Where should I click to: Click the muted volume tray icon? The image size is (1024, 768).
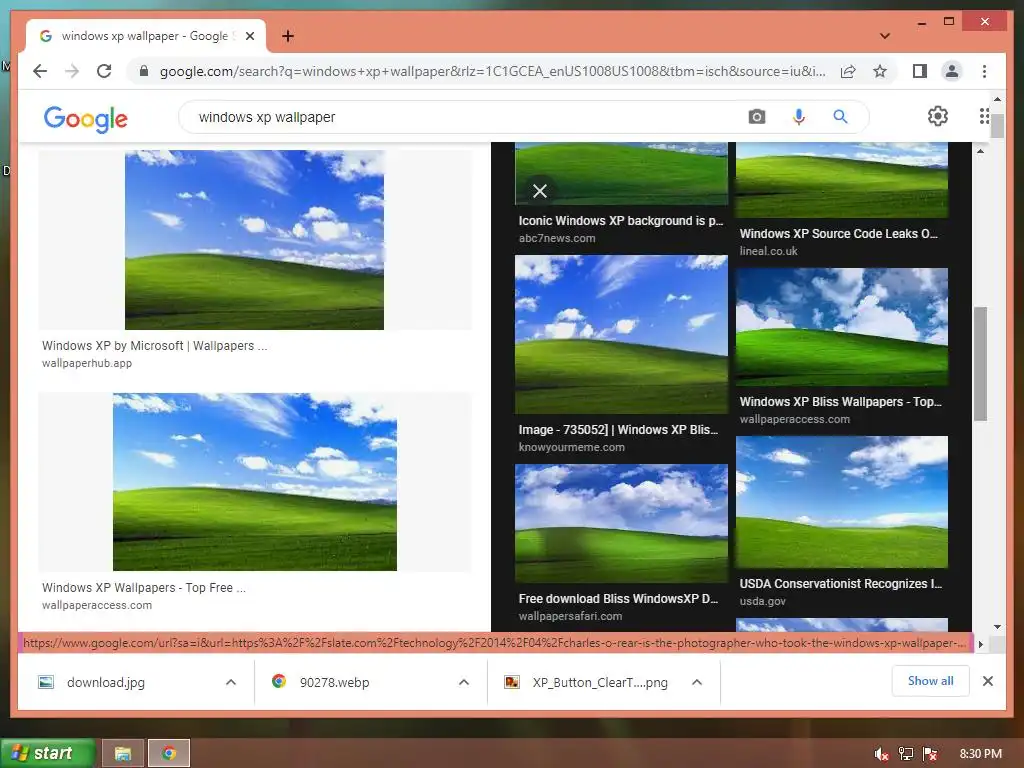(881, 754)
